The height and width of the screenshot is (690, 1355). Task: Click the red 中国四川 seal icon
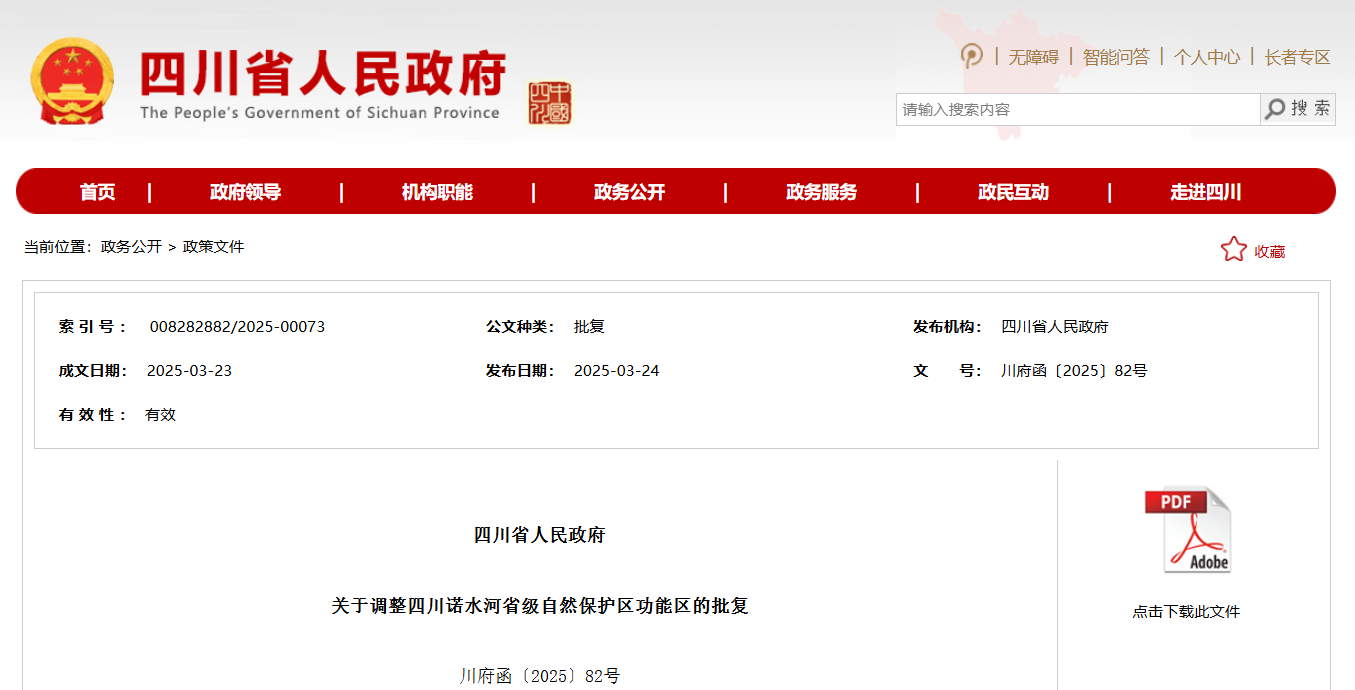click(550, 103)
